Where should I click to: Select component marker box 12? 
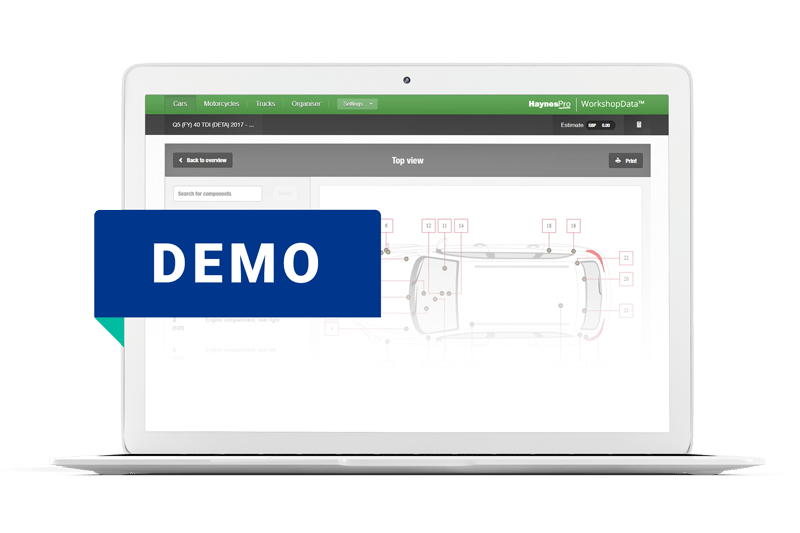(x=428, y=225)
